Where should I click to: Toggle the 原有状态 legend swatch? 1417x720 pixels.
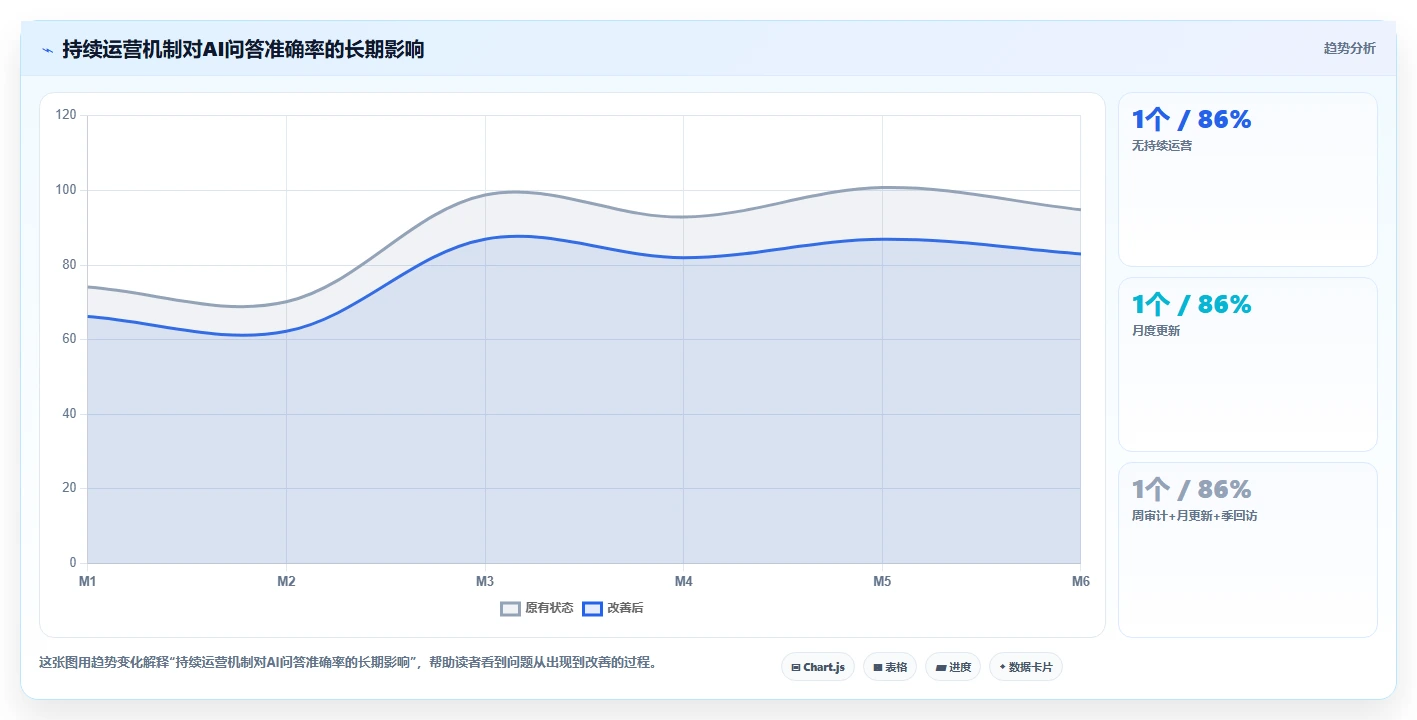coord(510,608)
